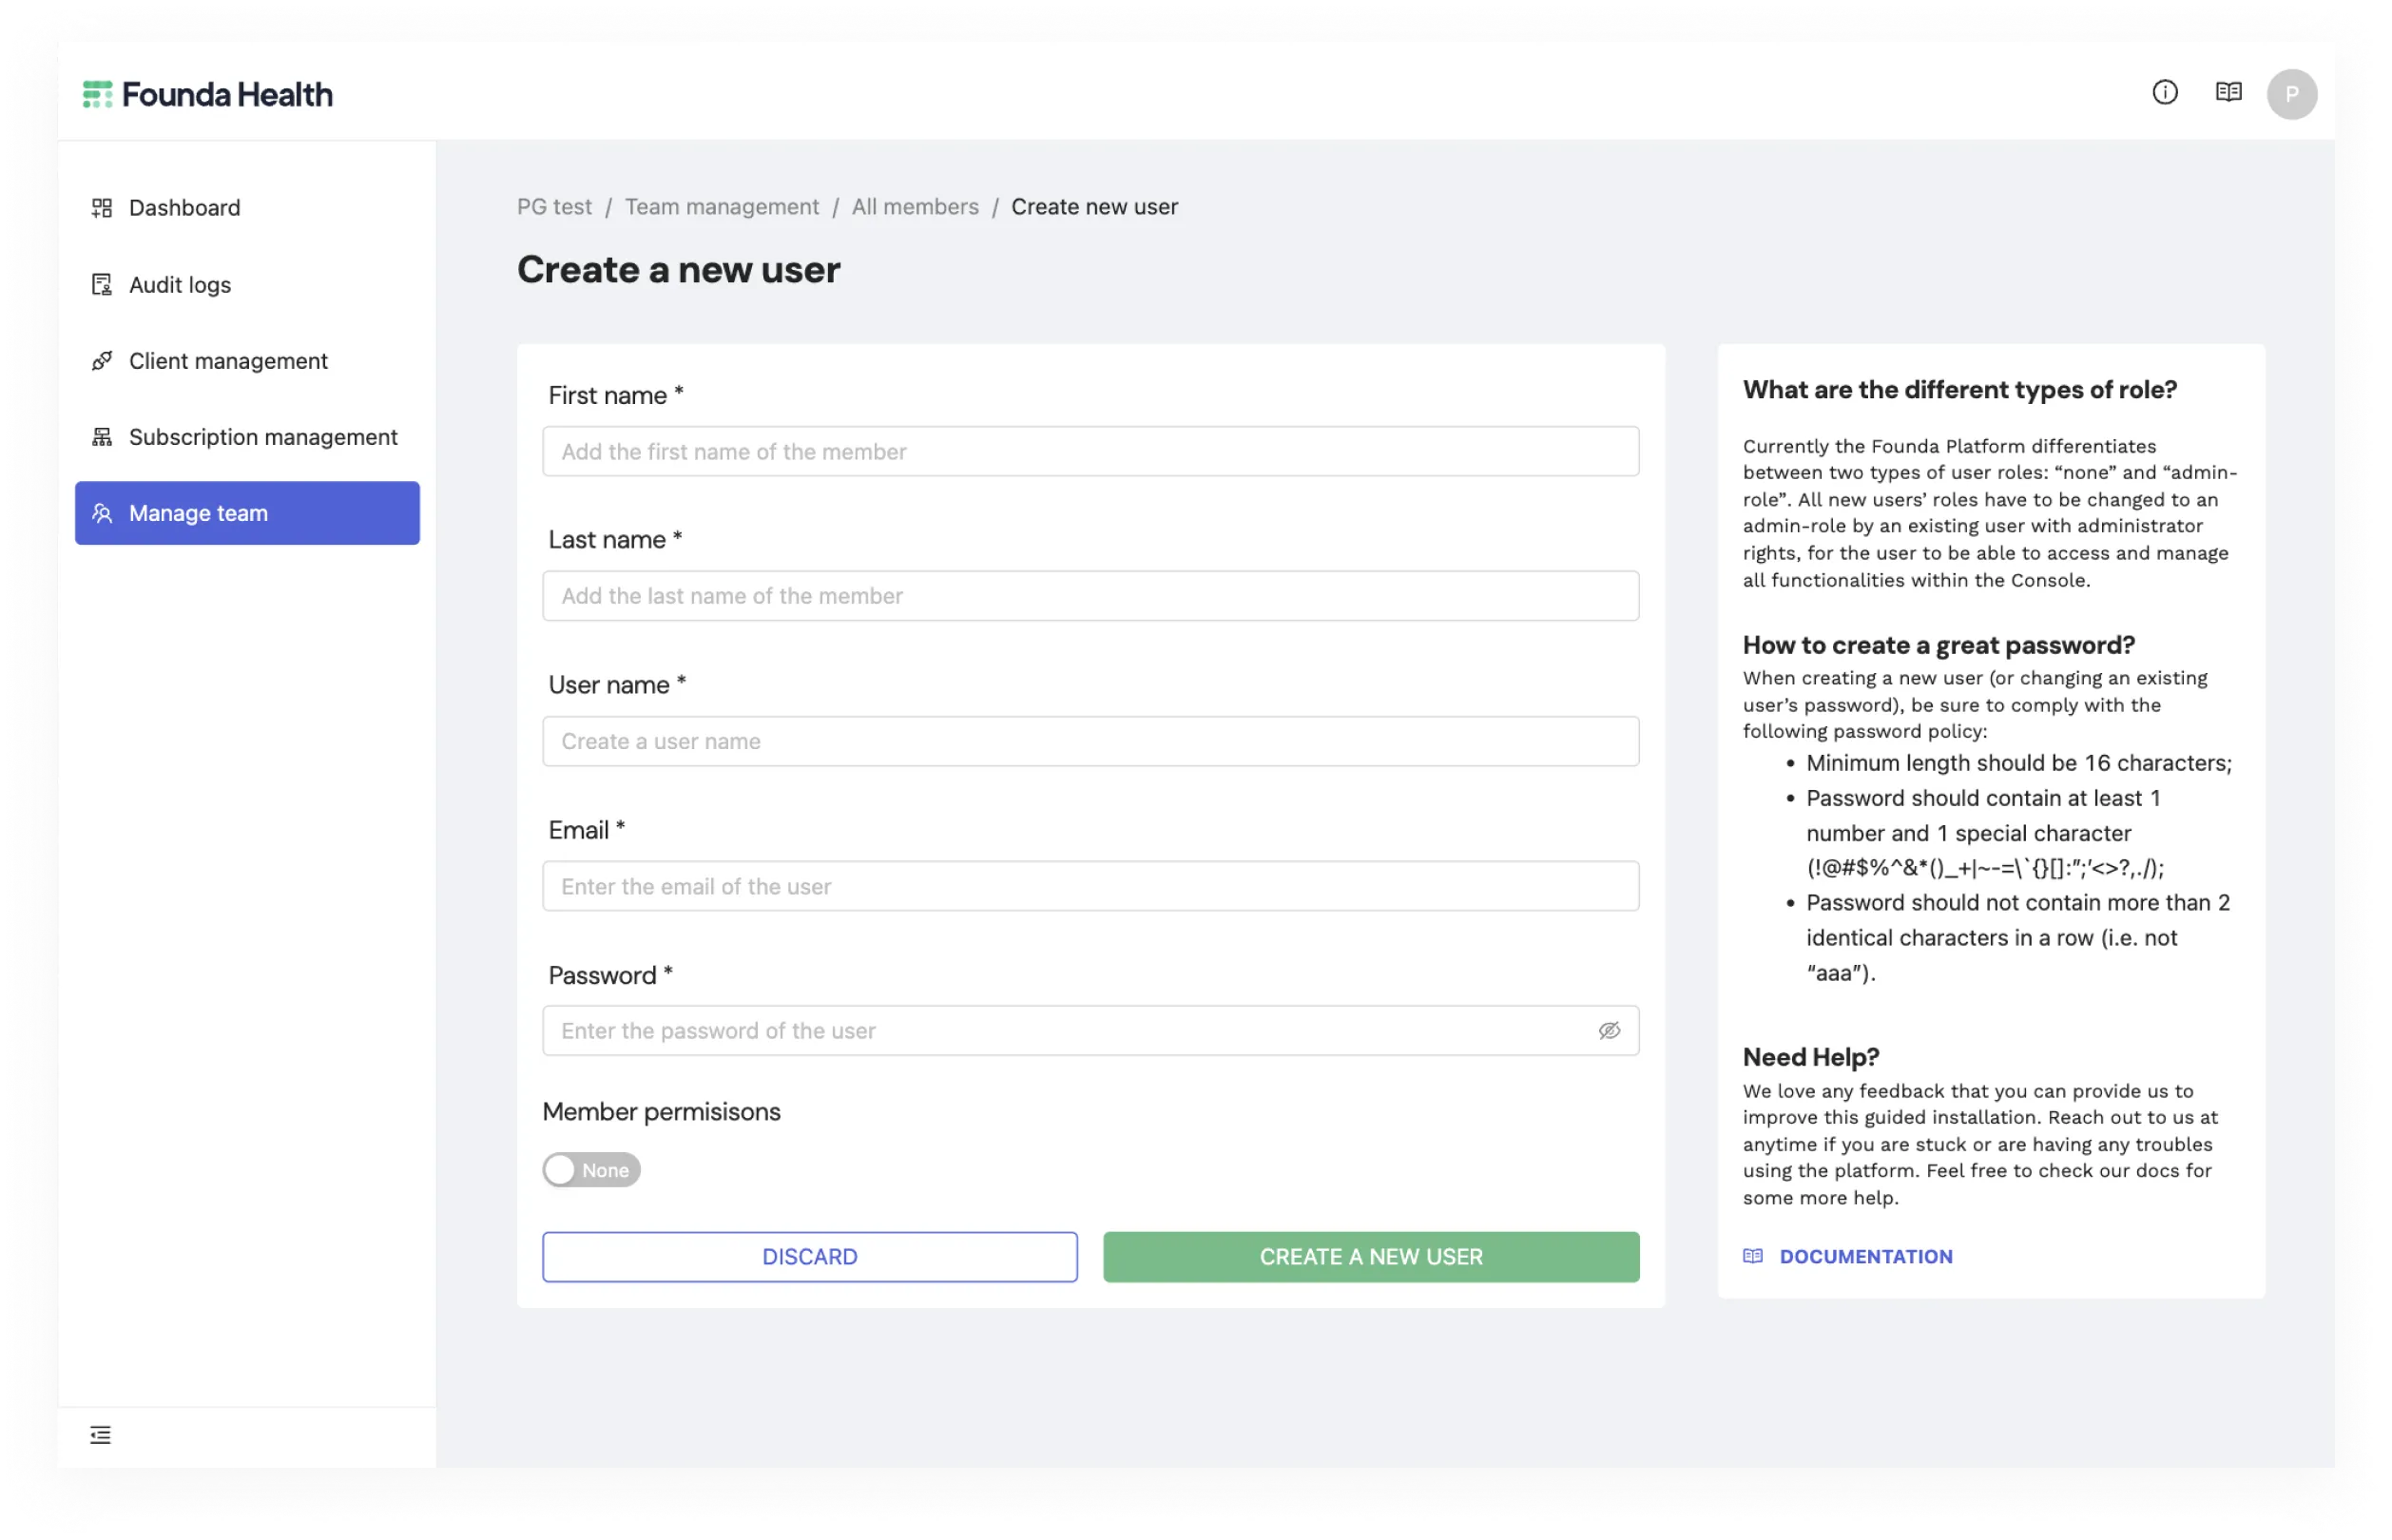Click into the User name field
The image size is (2392, 1540).
point(1090,741)
